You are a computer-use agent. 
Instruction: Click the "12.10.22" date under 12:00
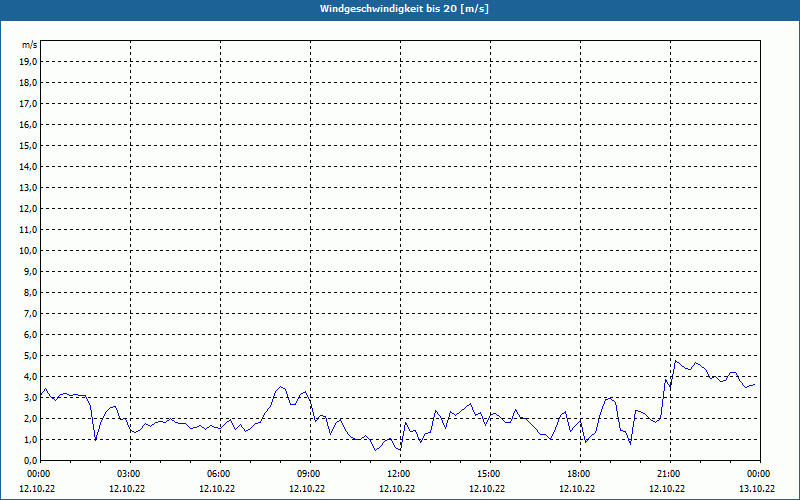click(x=397, y=488)
